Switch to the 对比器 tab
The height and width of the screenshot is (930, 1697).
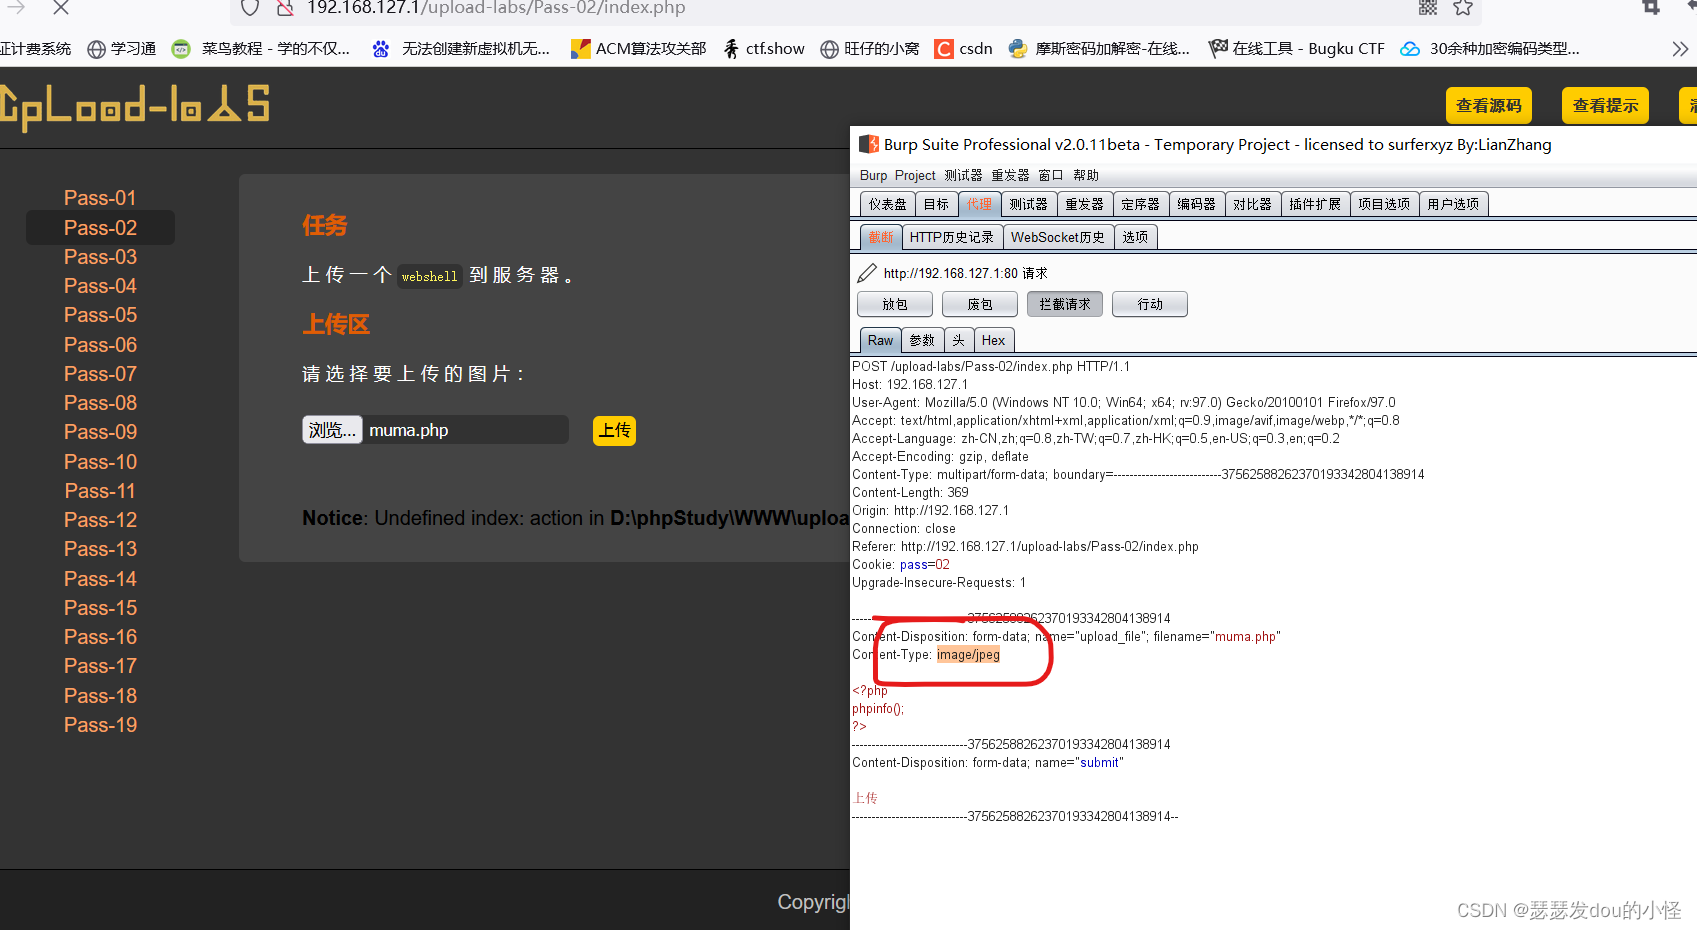pos(1252,204)
